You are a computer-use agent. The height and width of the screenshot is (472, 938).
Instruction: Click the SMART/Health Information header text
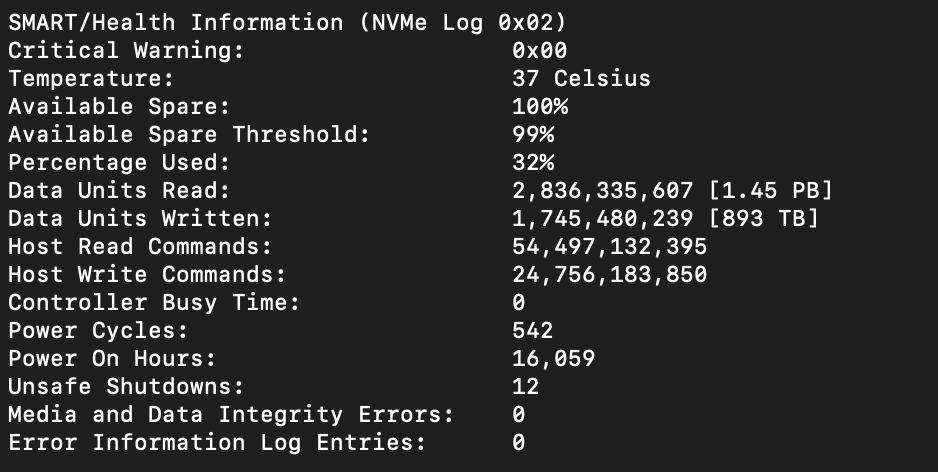click(175, 23)
